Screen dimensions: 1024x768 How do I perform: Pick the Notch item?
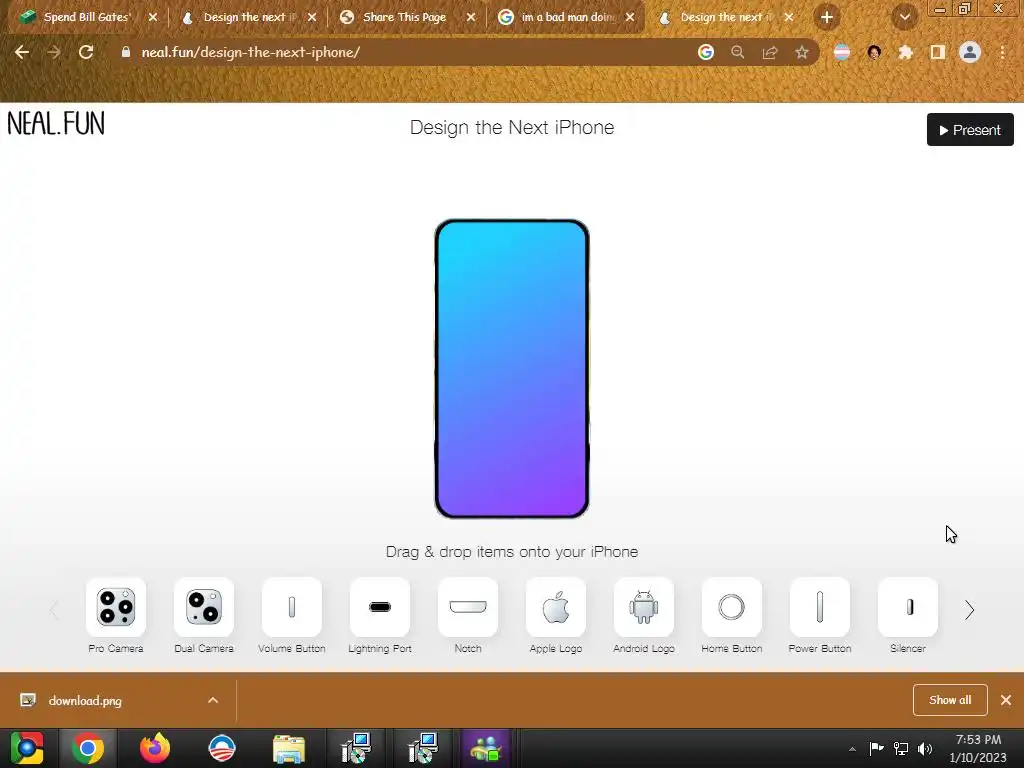point(468,607)
